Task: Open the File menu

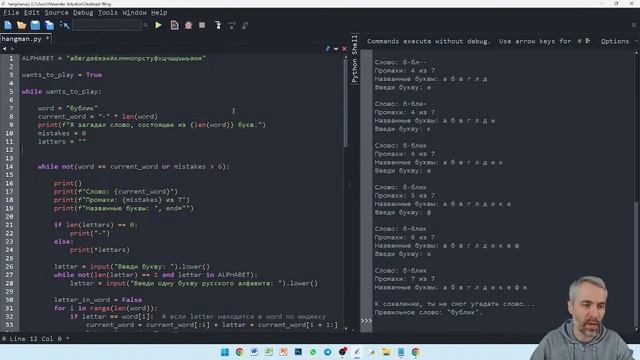Action: pos(11,13)
